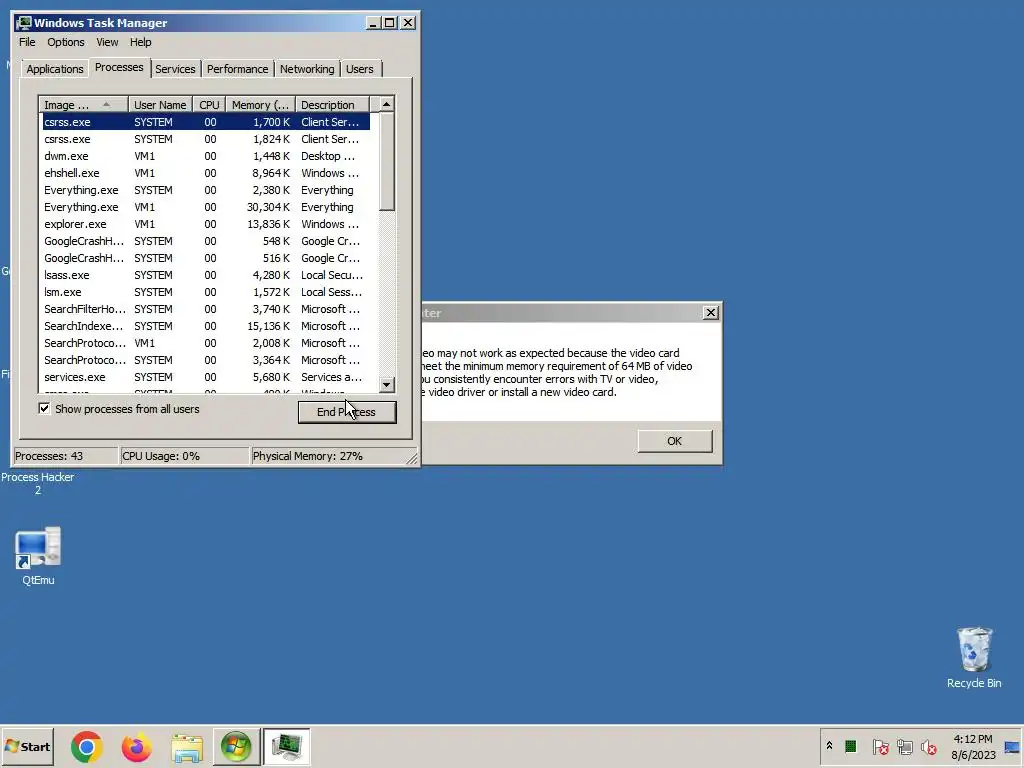
Task: Click the green CPU meter tray icon
Action: (x=851, y=746)
